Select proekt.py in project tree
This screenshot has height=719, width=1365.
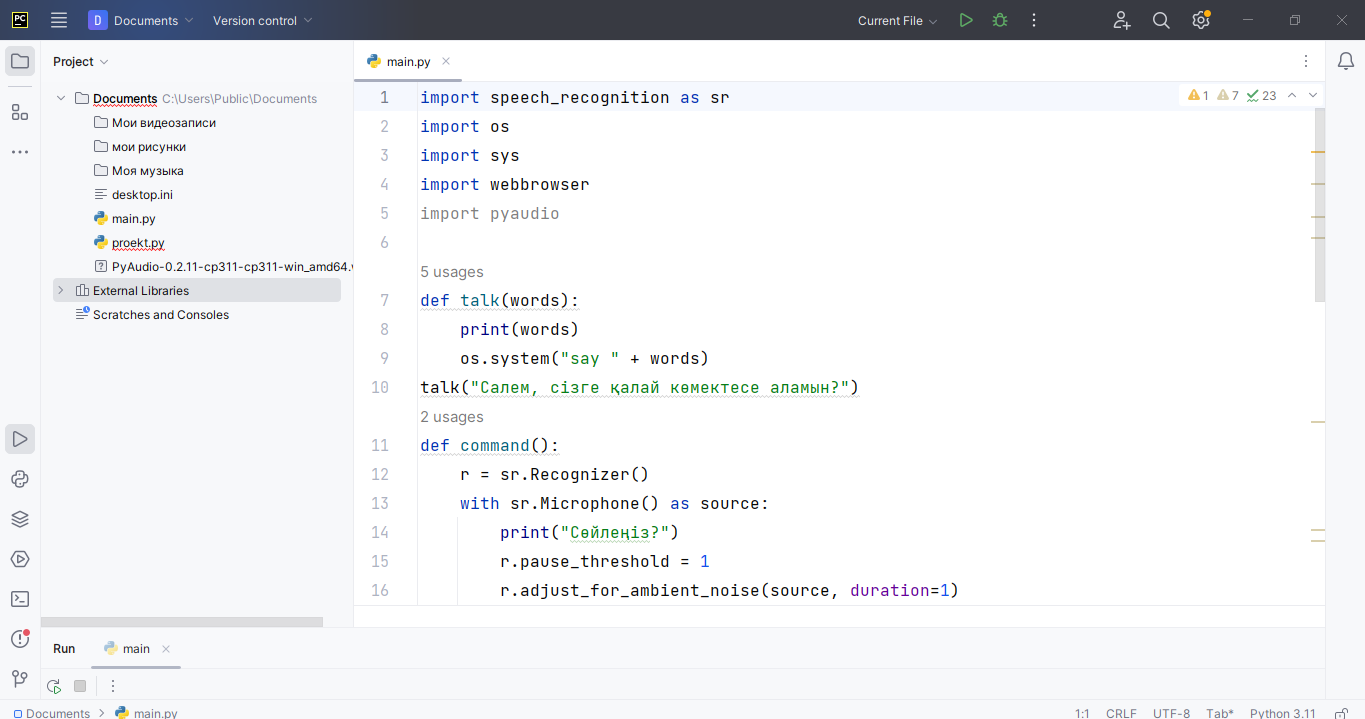[x=138, y=243]
